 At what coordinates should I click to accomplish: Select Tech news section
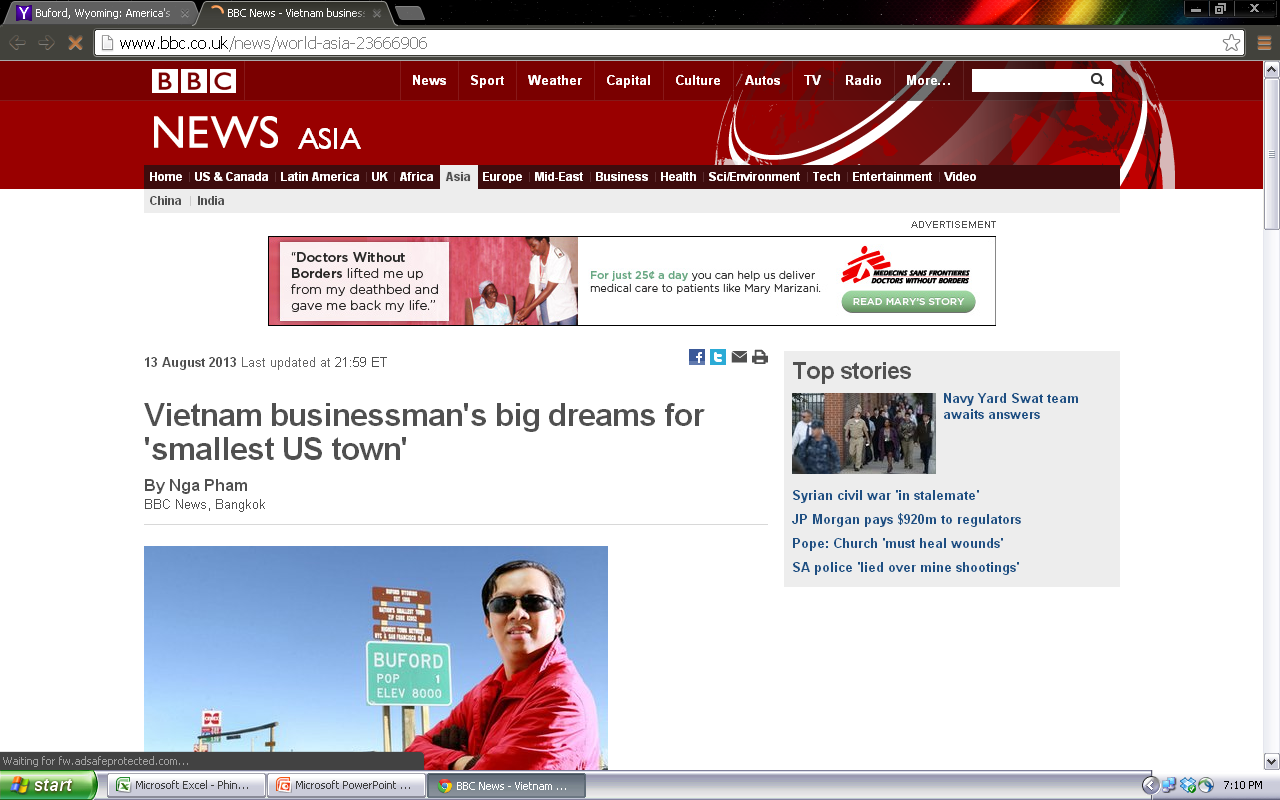click(826, 177)
